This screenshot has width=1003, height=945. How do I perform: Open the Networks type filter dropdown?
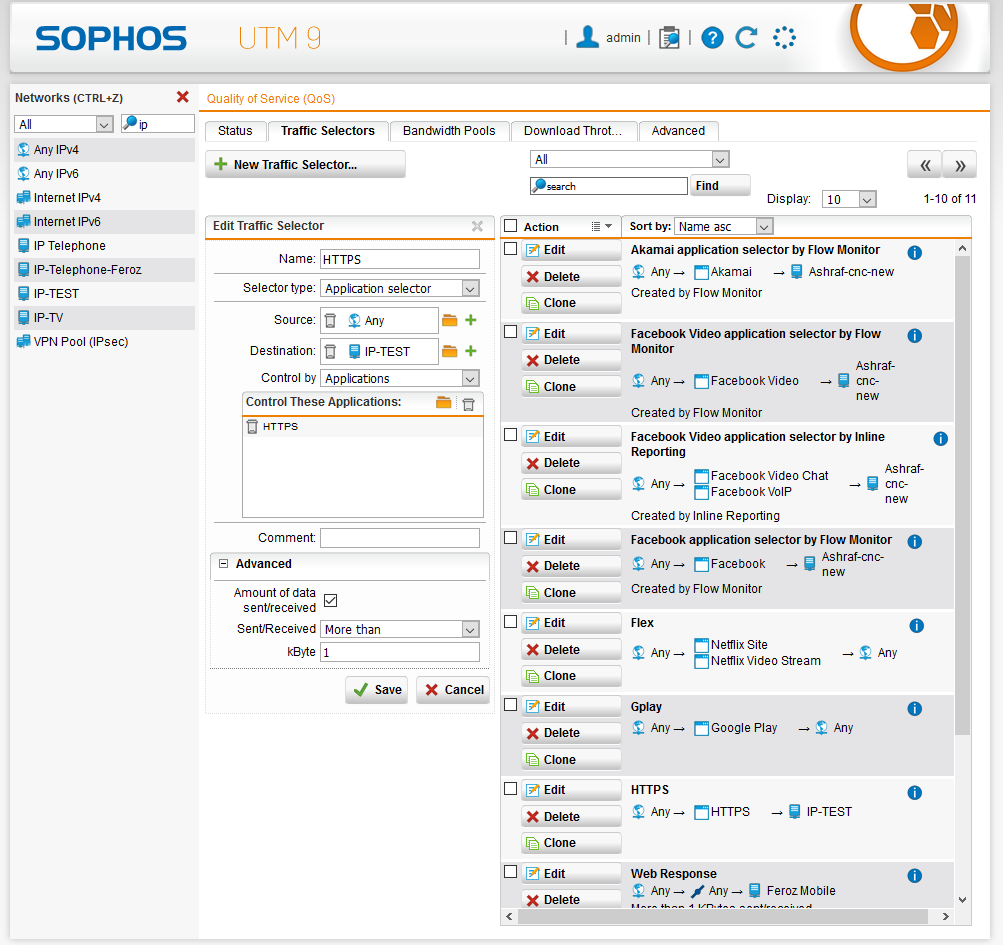pyautogui.click(x=64, y=124)
